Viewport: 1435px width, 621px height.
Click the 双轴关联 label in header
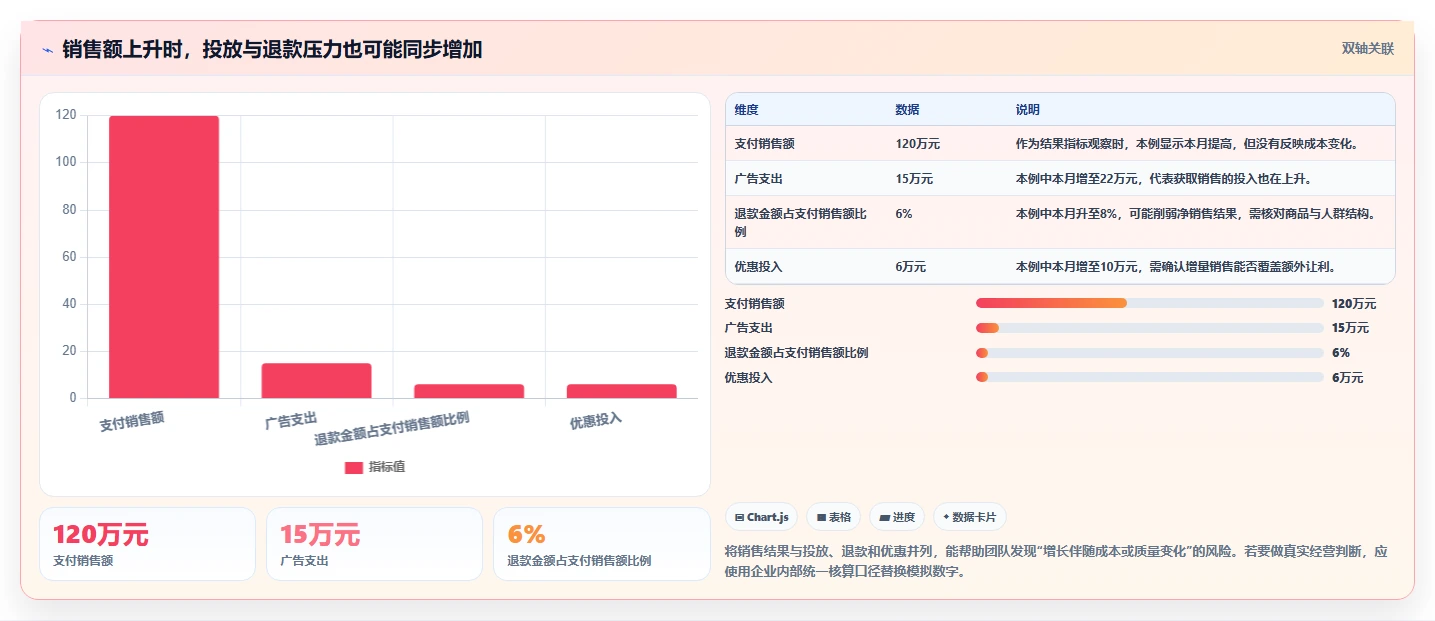tap(1367, 49)
